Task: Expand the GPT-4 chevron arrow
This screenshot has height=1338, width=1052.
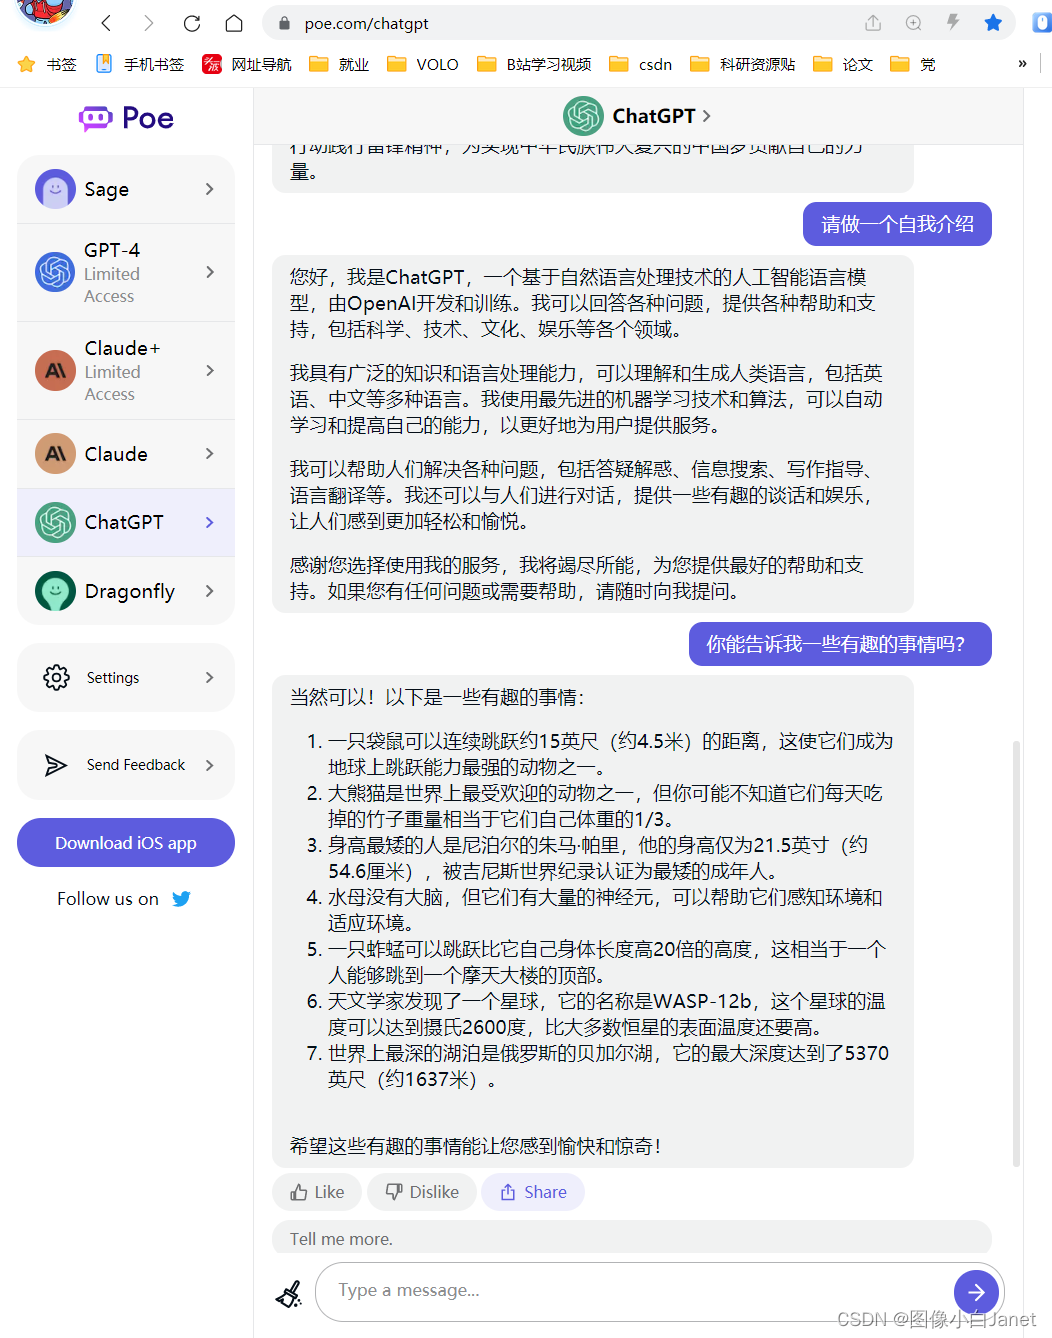Action: tap(209, 272)
